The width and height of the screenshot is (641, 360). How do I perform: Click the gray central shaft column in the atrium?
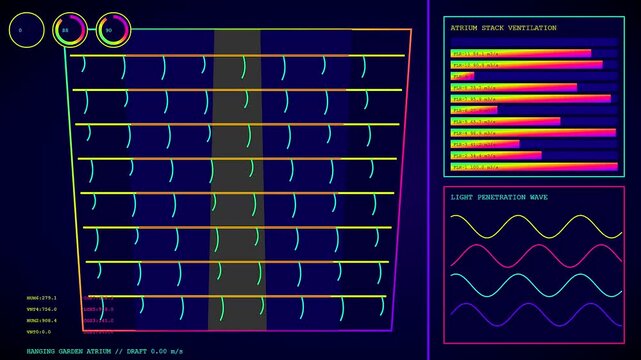(x=237, y=180)
